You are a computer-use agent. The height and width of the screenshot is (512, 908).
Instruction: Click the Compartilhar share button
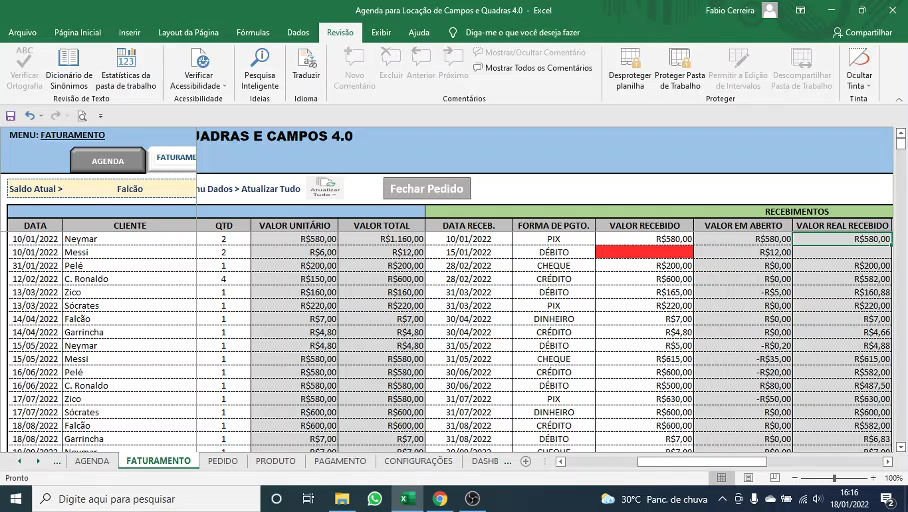click(862, 32)
